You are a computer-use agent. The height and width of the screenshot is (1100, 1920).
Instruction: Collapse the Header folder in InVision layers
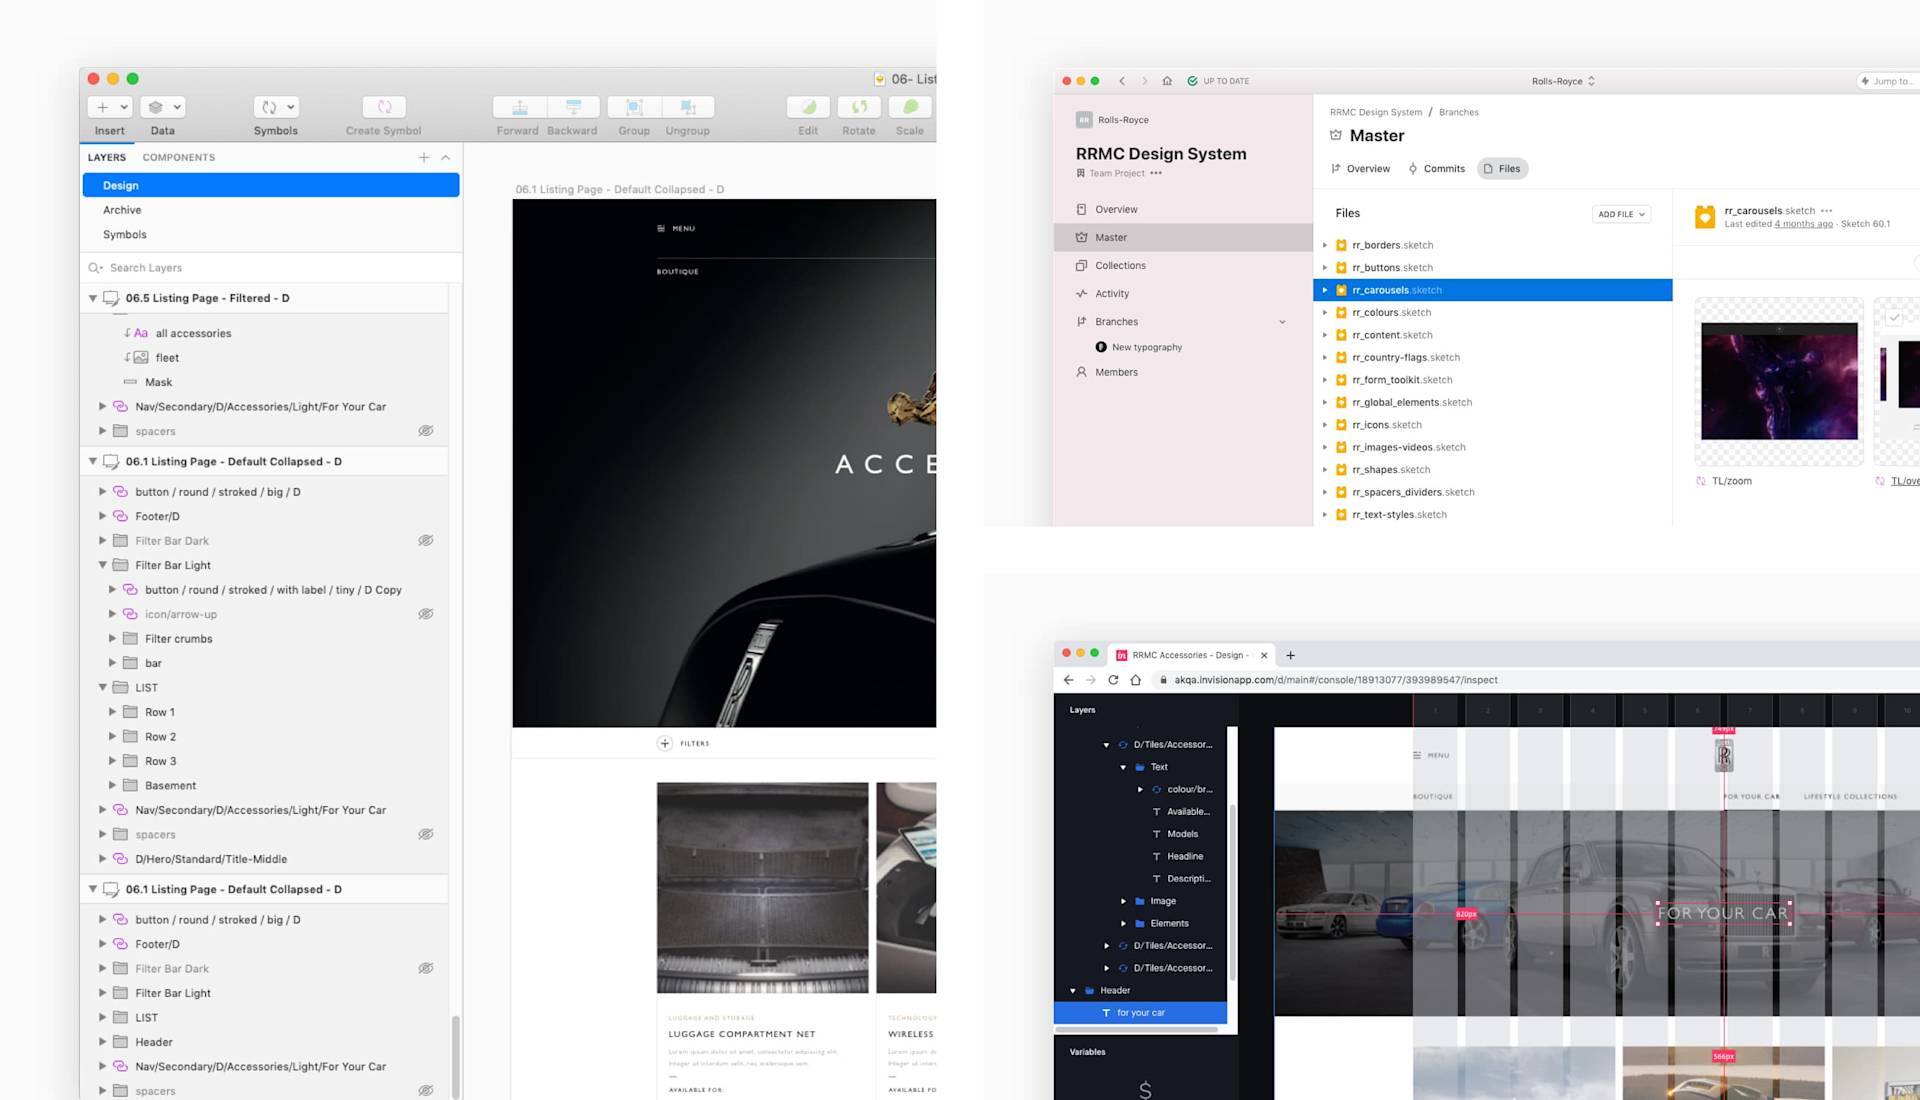[1073, 991]
